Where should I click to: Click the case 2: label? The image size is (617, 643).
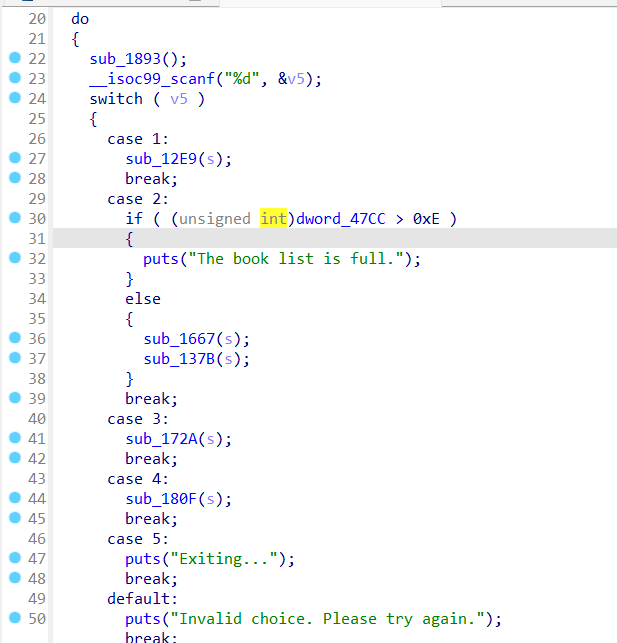click(x=138, y=199)
